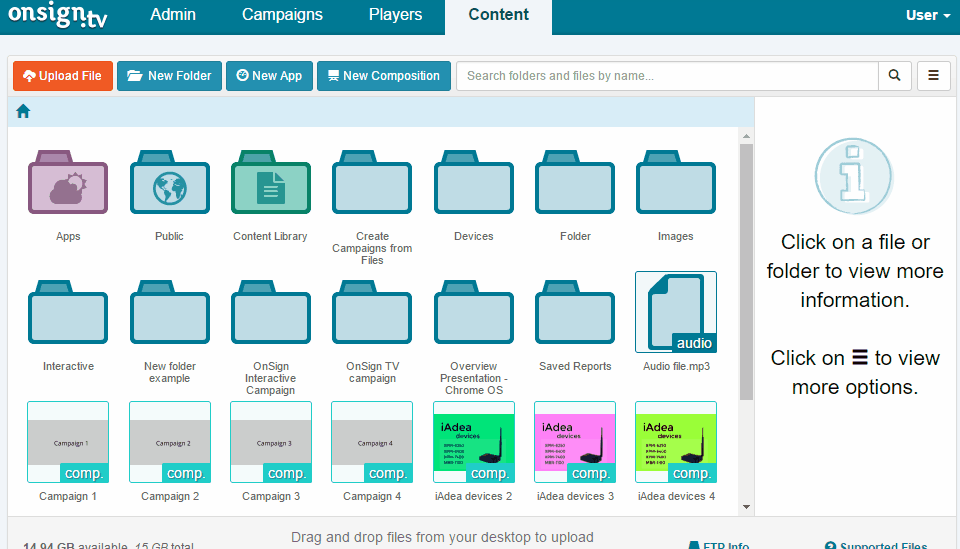Image resolution: width=960 pixels, height=549 pixels.
Task: Select the Campaign 3 composition thumbnail
Action: (271, 442)
